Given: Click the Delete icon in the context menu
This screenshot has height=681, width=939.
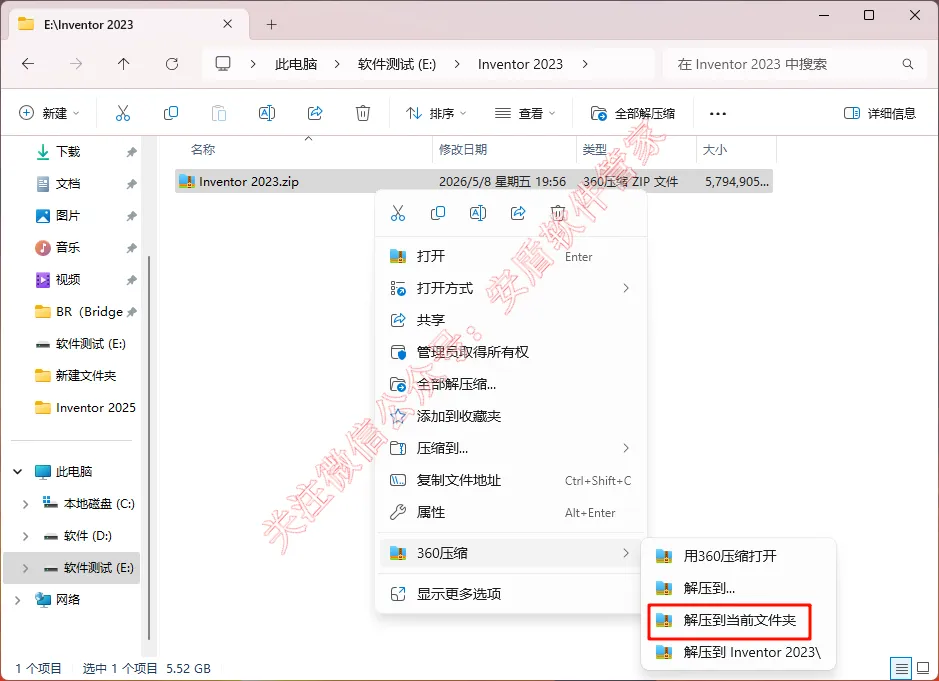Looking at the screenshot, I should [x=558, y=213].
